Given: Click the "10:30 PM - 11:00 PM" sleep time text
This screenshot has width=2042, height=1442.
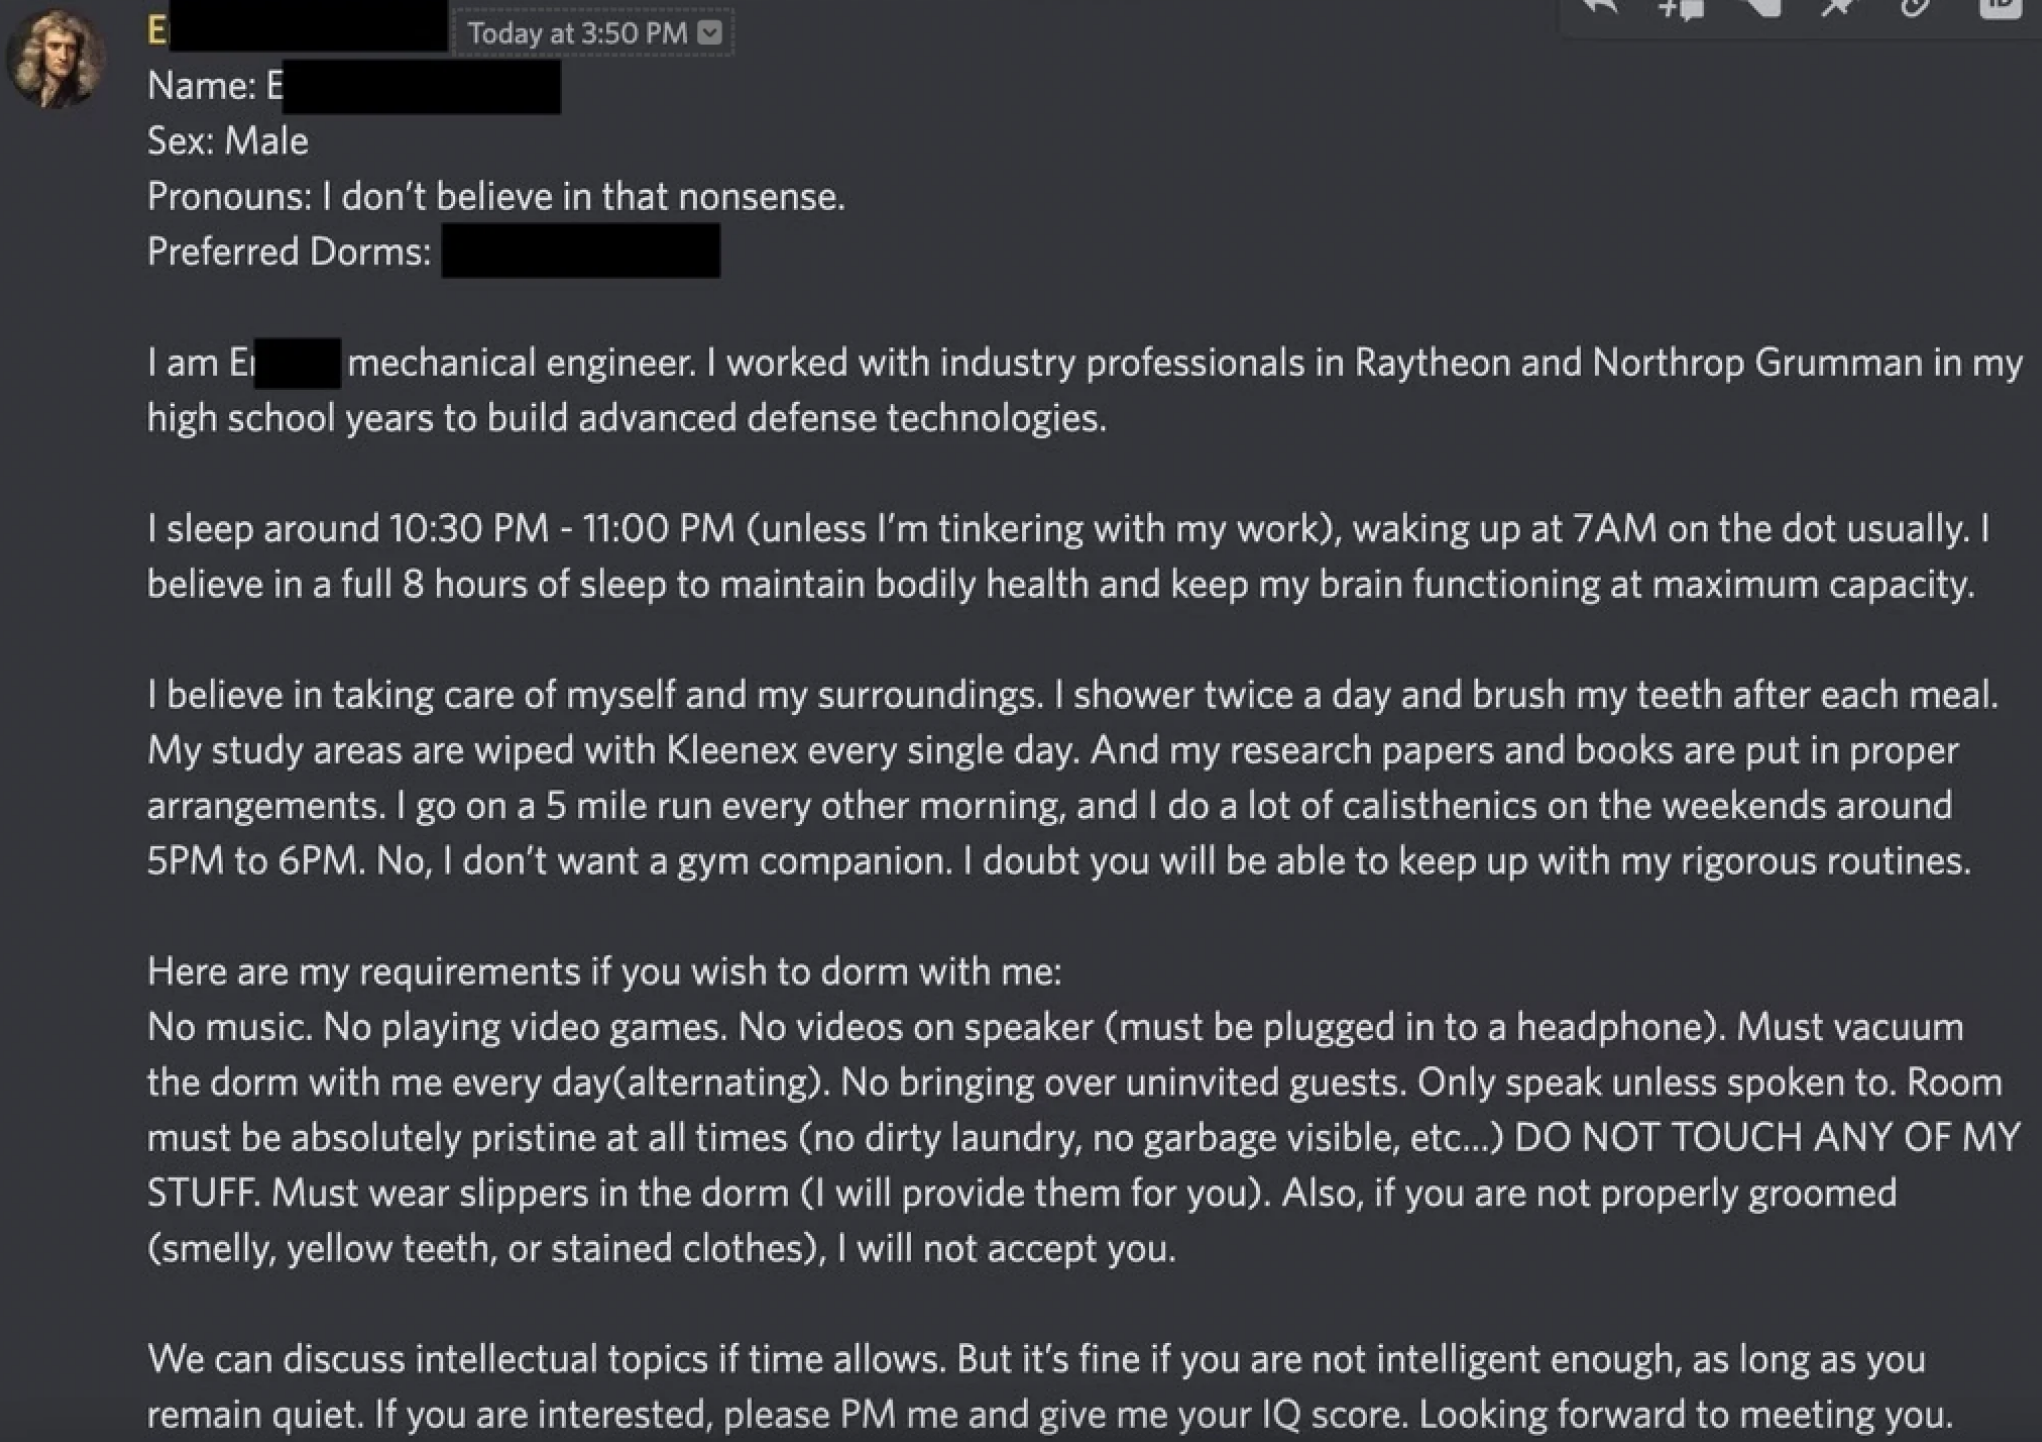Looking at the screenshot, I should pos(562,528).
